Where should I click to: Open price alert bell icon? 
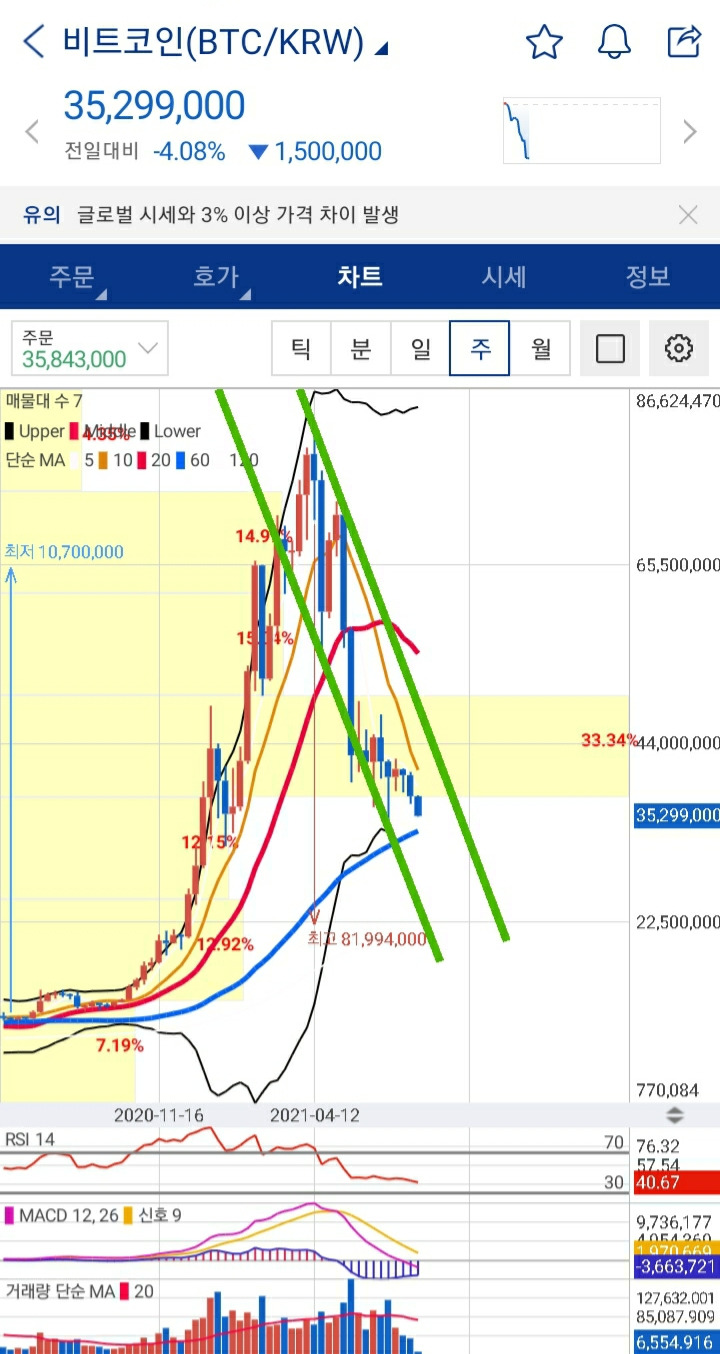point(614,42)
